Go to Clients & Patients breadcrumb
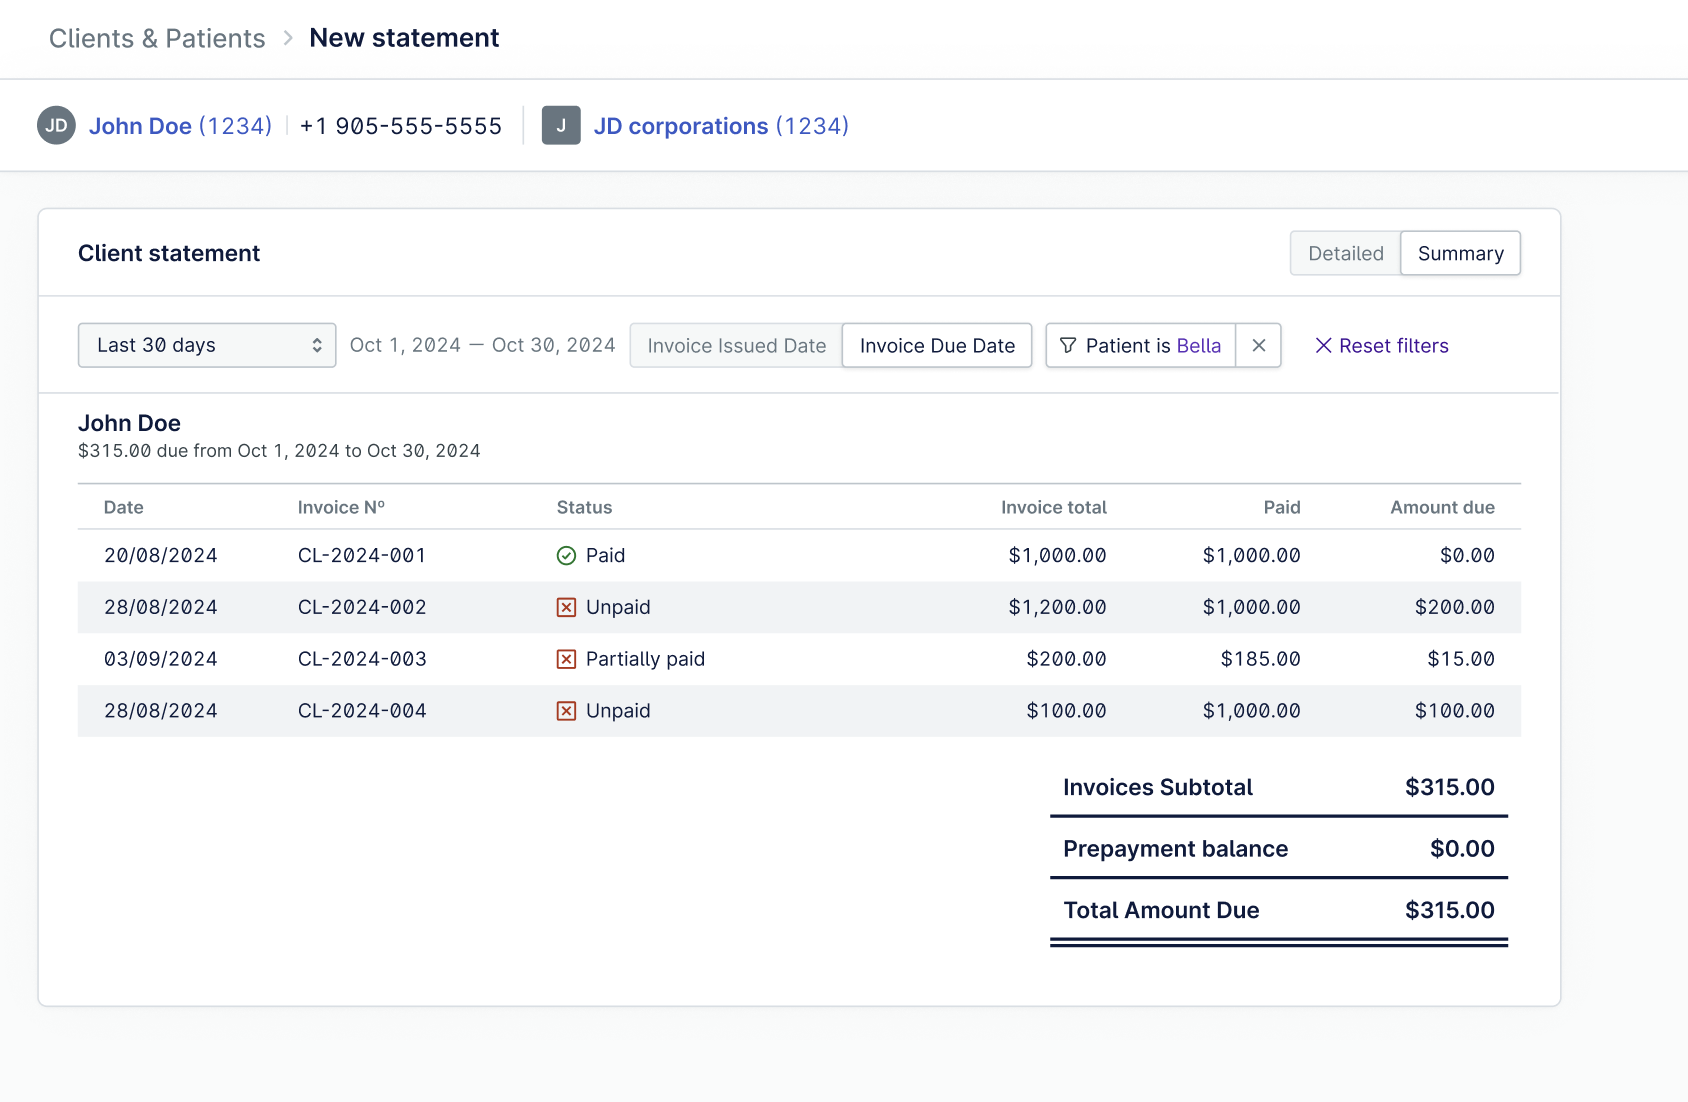Screen dimensions: 1688x1102 click(x=157, y=39)
